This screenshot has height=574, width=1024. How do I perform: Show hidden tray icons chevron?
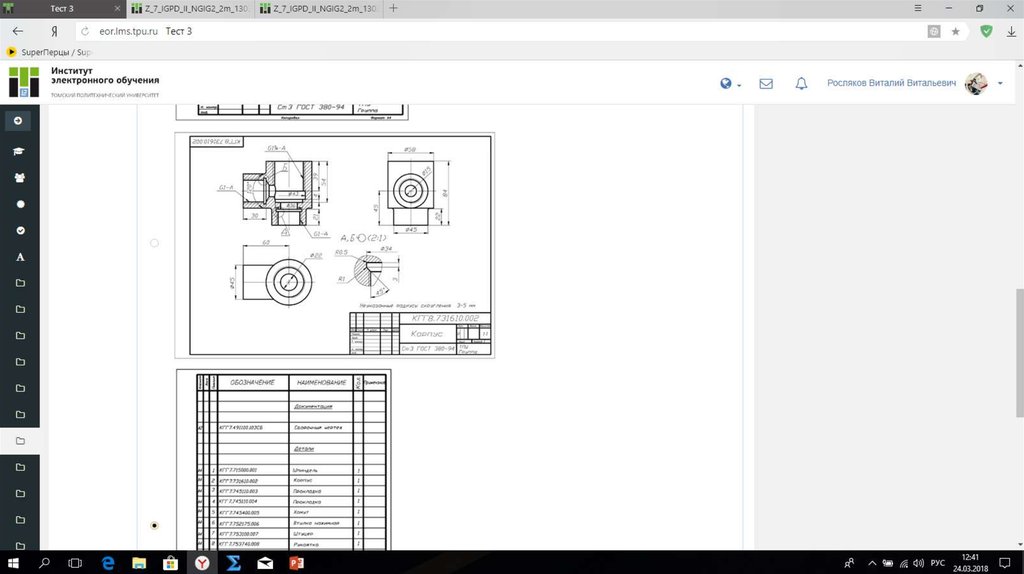click(872, 563)
